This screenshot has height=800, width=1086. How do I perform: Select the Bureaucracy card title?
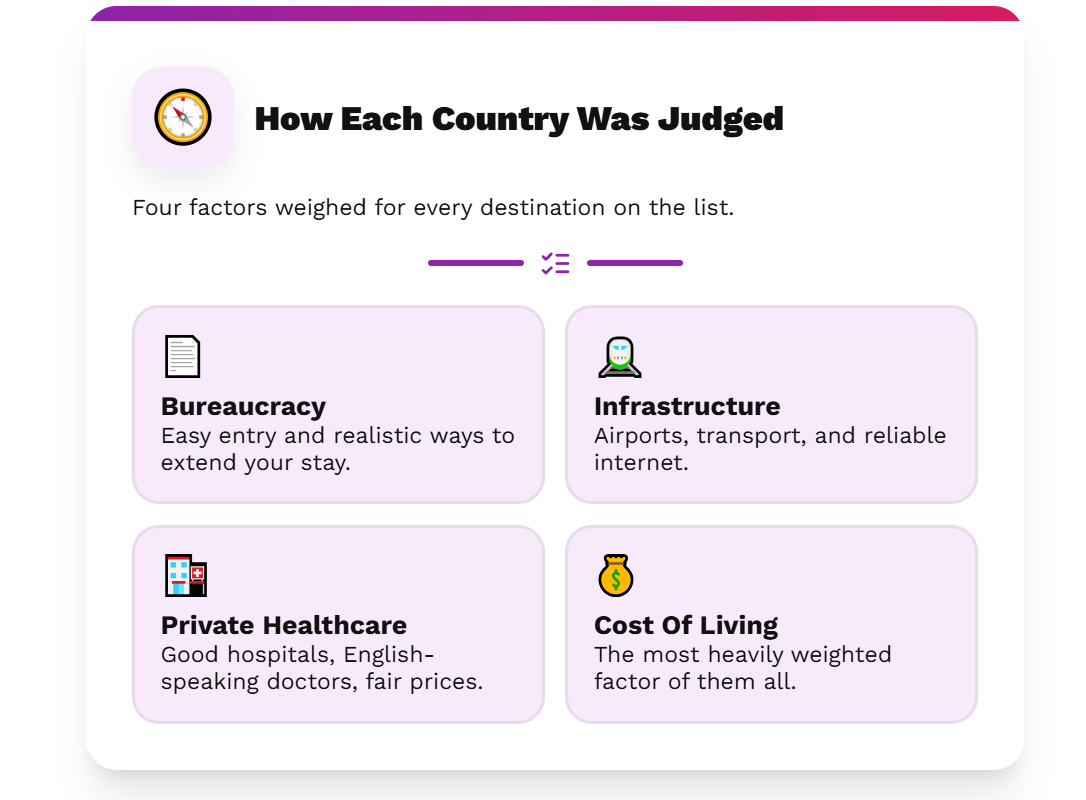tap(244, 406)
